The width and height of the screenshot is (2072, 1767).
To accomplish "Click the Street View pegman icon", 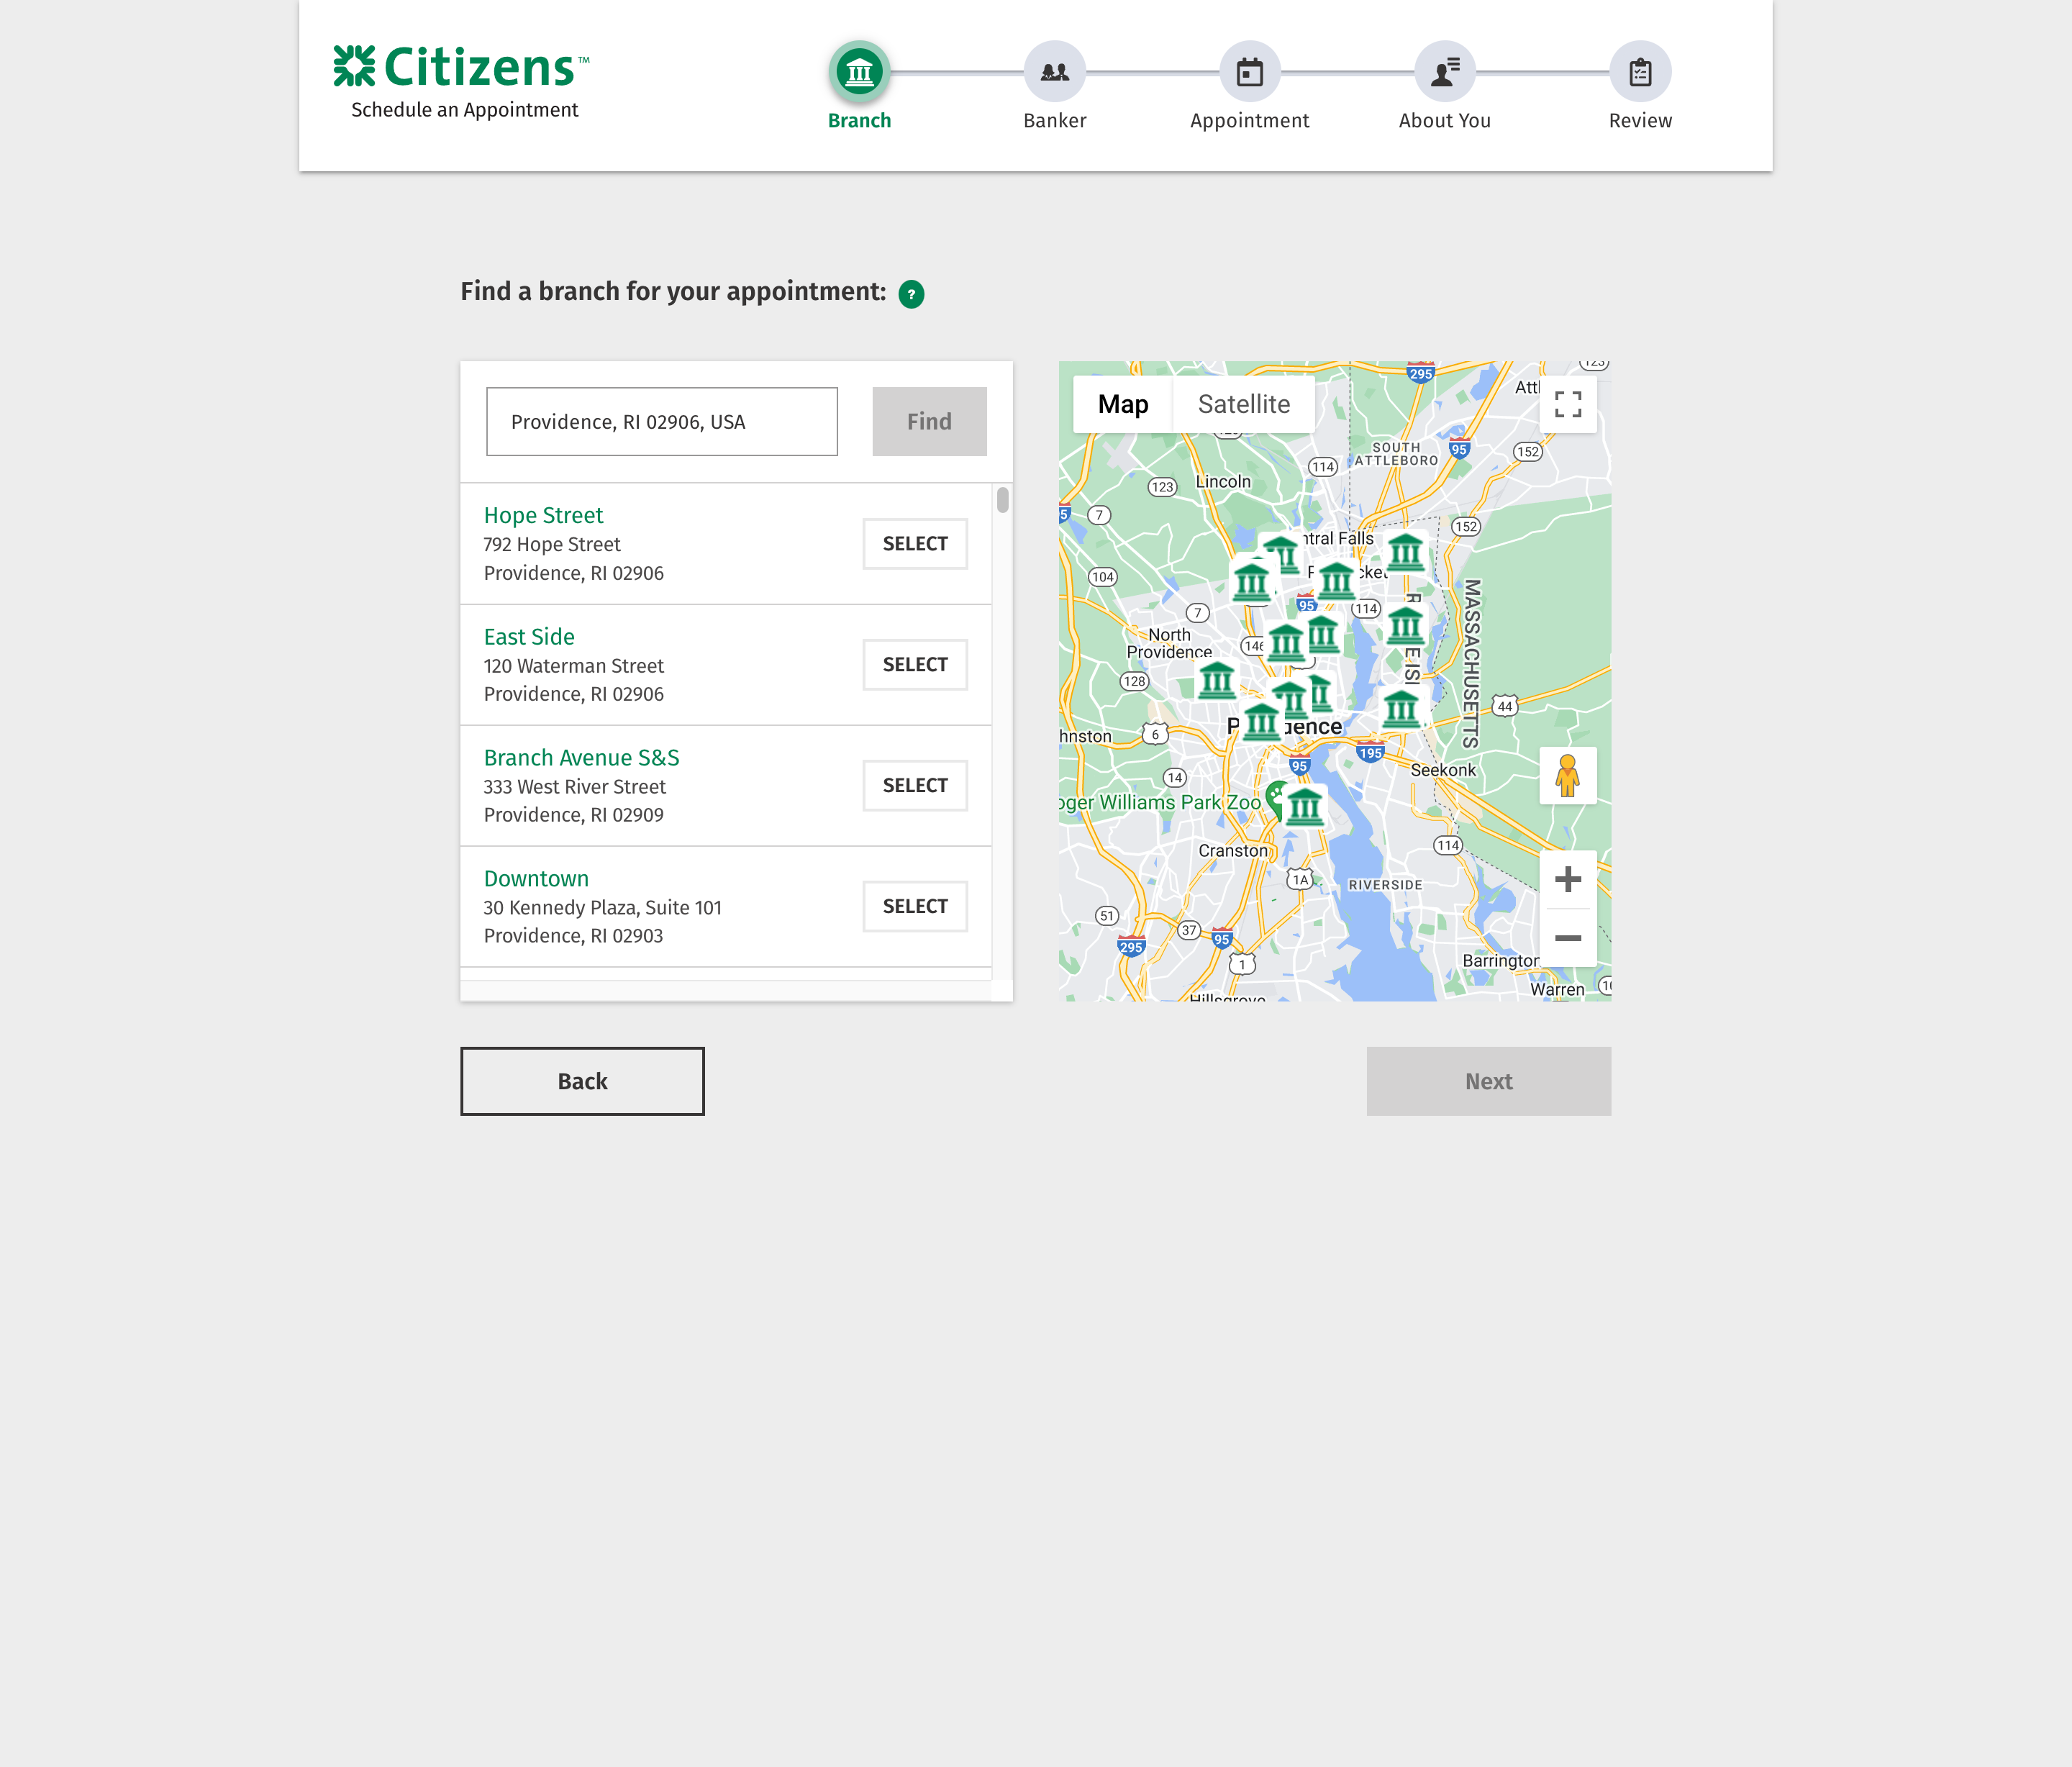I will click(1567, 775).
